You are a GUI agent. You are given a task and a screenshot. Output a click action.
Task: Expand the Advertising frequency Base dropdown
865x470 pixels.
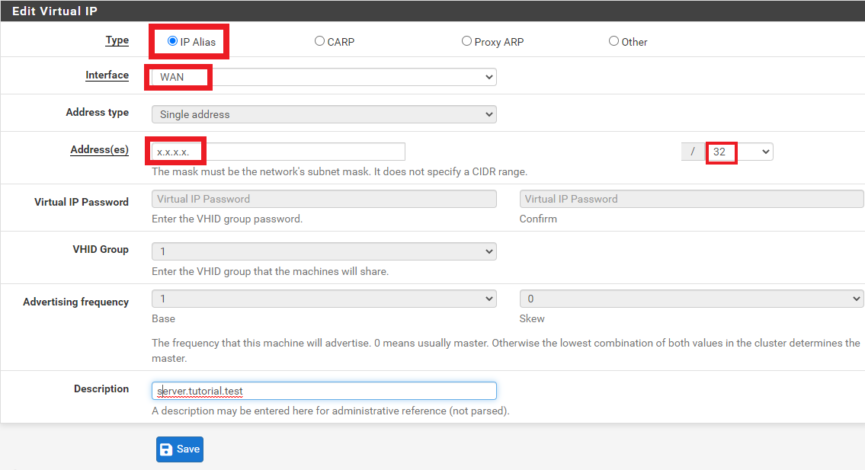click(x=324, y=299)
